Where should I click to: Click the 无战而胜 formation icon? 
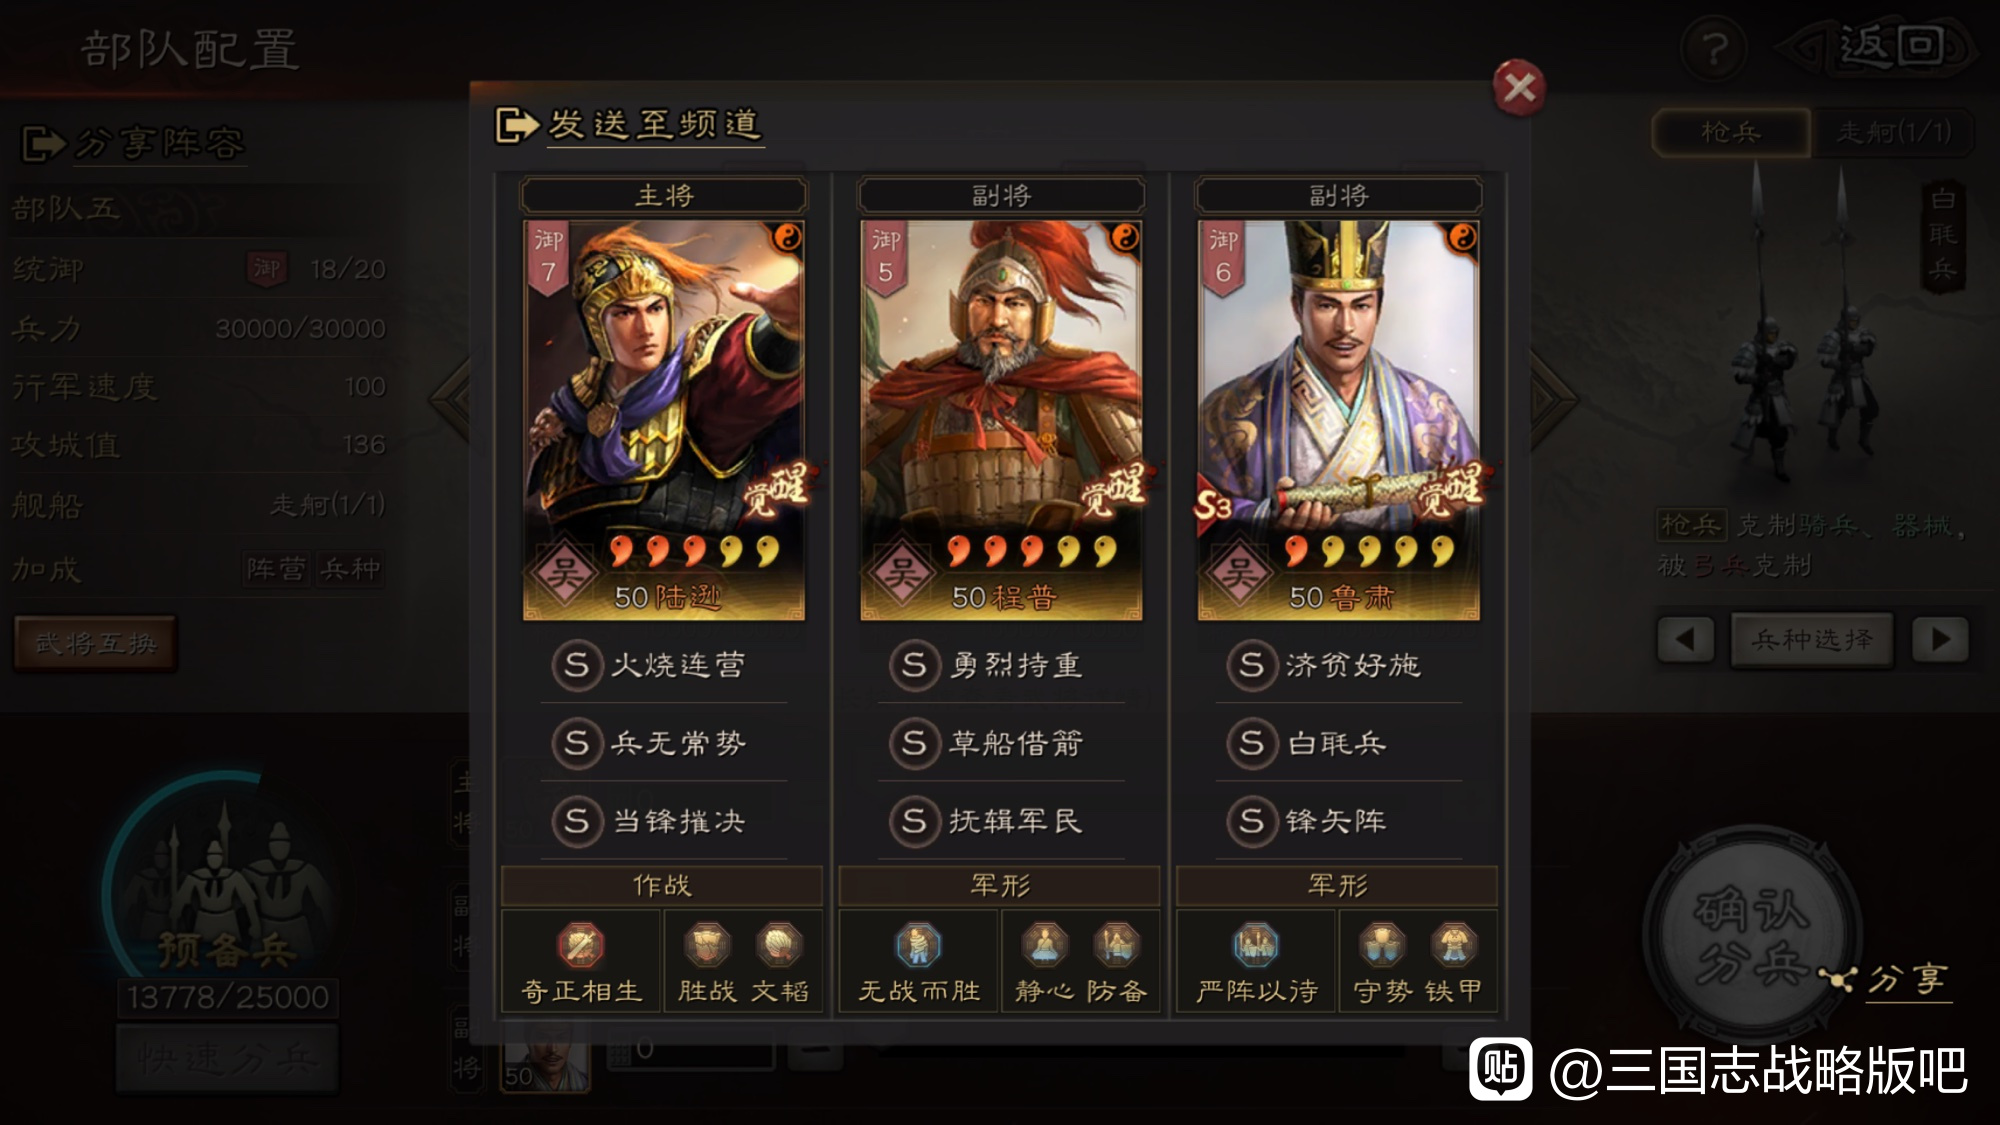pos(918,945)
